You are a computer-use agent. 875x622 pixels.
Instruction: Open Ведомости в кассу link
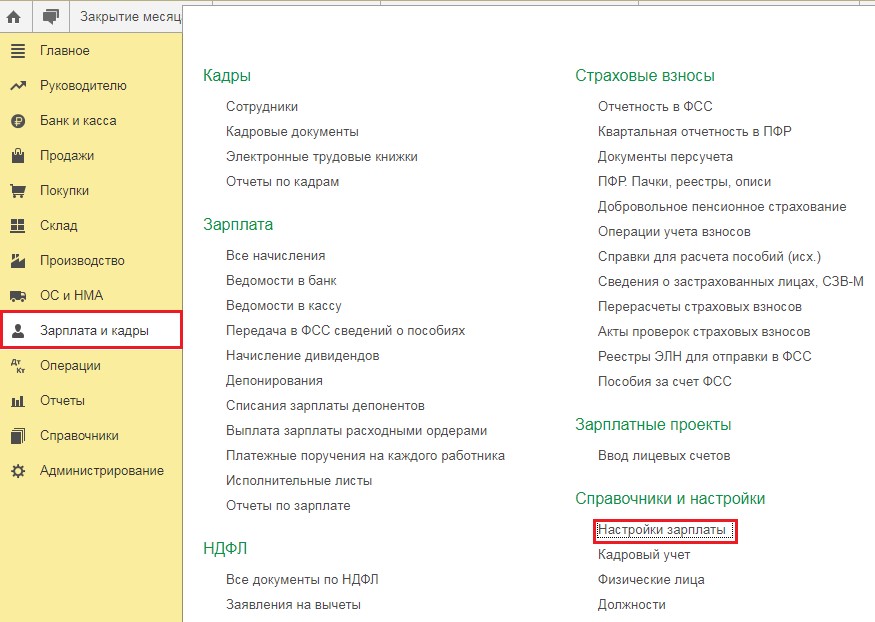(x=283, y=306)
